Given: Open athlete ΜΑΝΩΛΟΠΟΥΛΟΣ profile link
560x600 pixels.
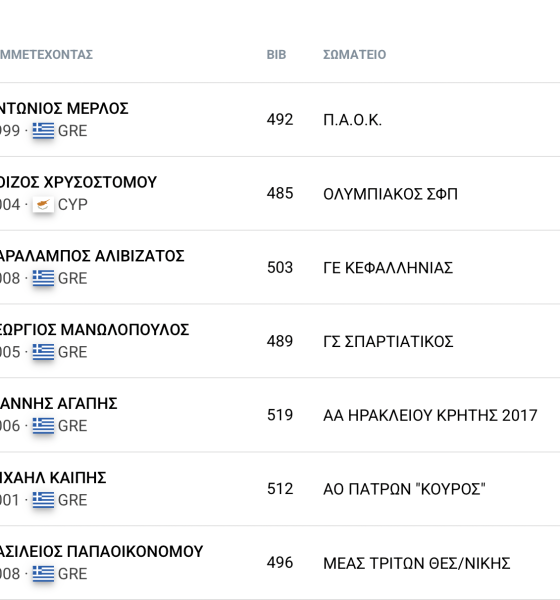Looking at the screenshot, I should coord(94,330).
